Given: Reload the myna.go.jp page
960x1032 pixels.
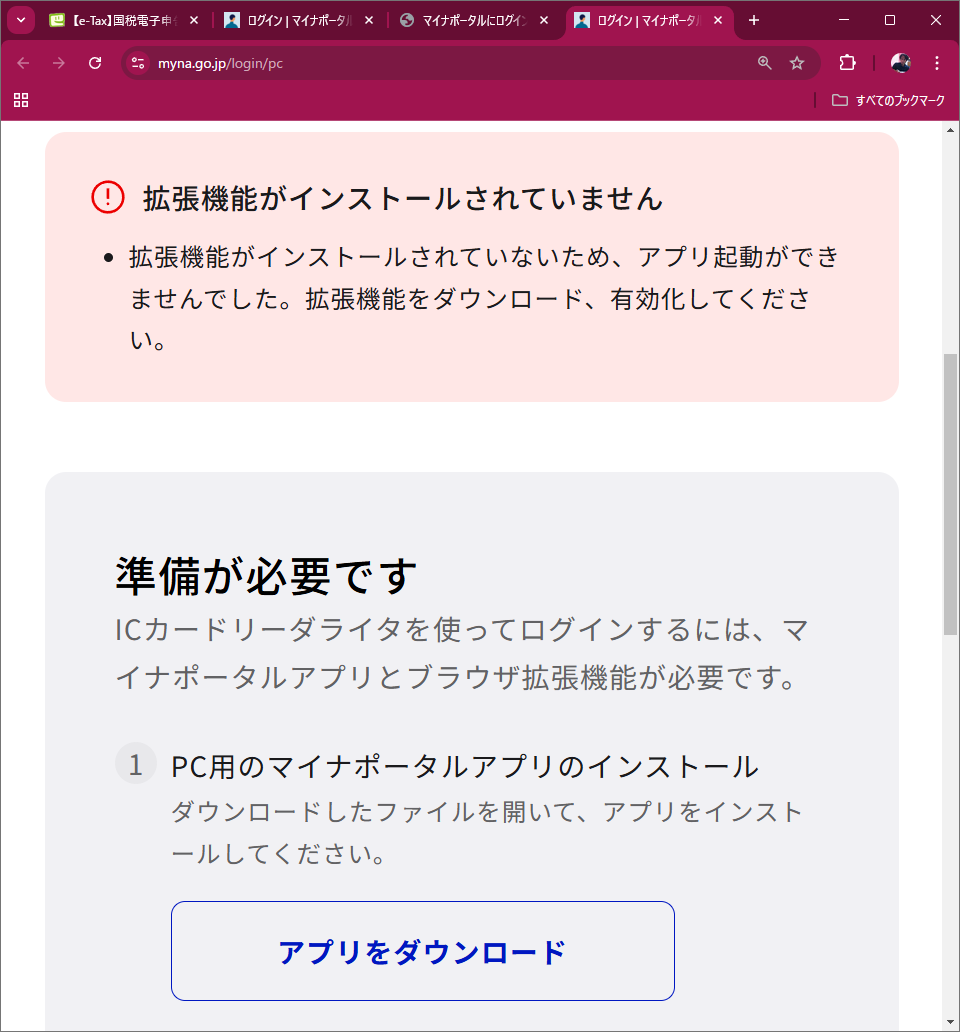Looking at the screenshot, I should coord(95,63).
